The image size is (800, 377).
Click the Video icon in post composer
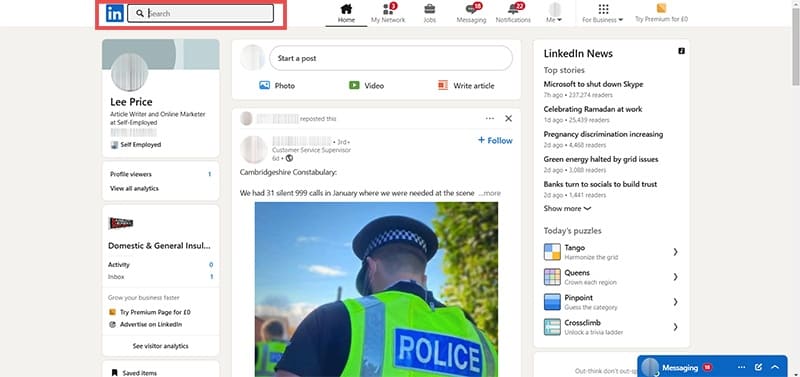[354, 85]
